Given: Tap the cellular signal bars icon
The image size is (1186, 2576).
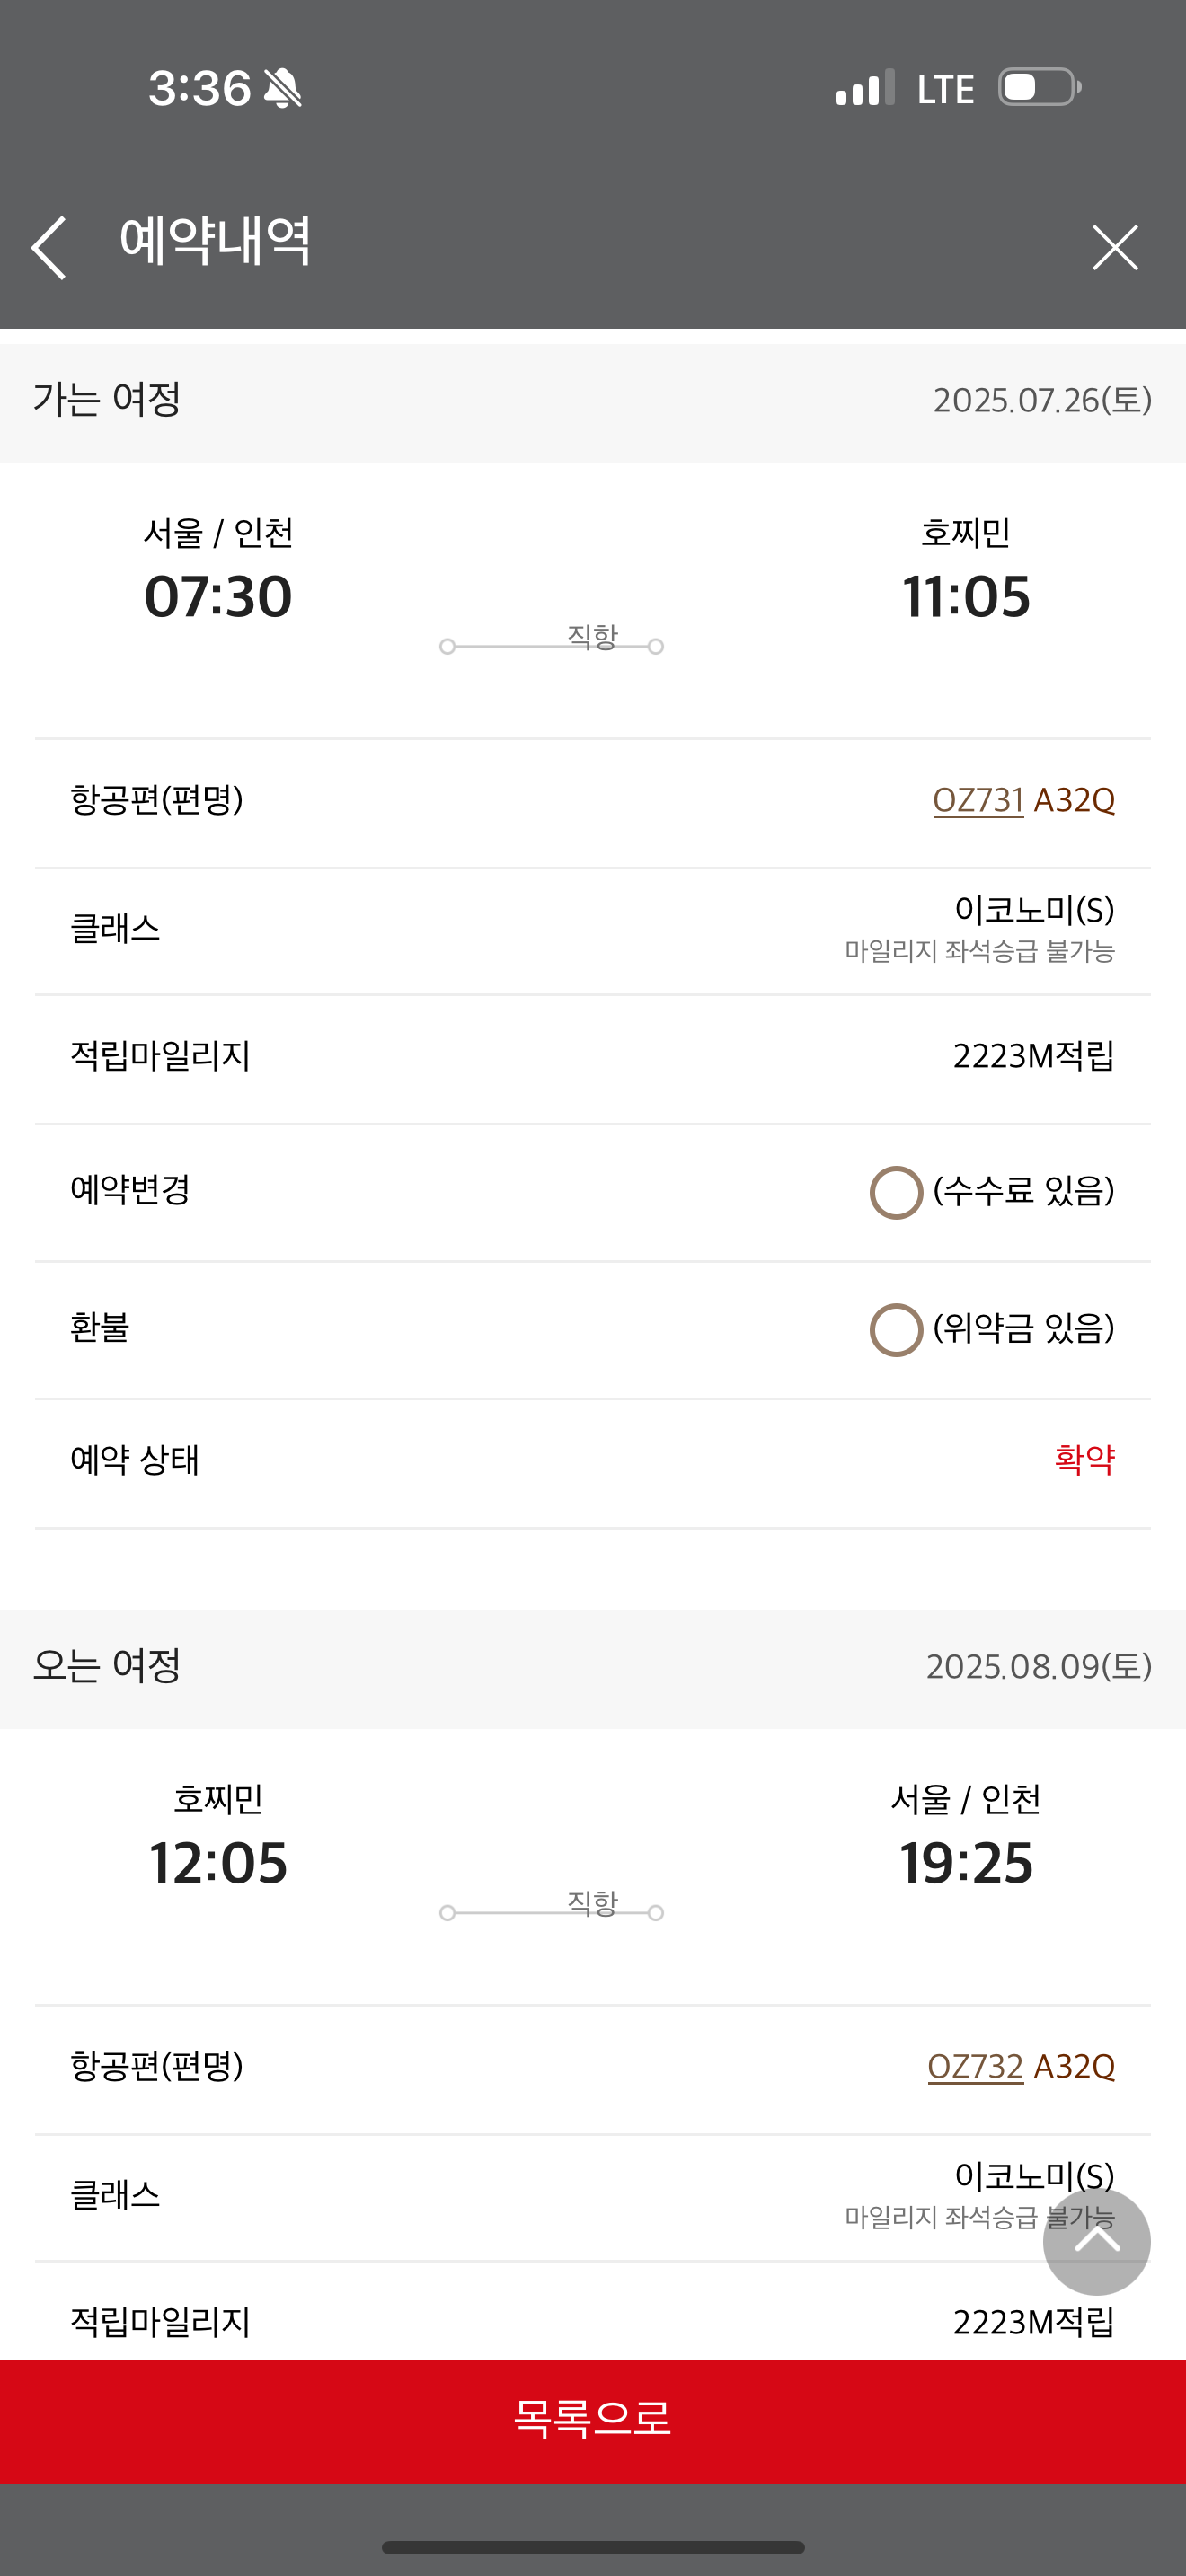Looking at the screenshot, I should 864,88.
